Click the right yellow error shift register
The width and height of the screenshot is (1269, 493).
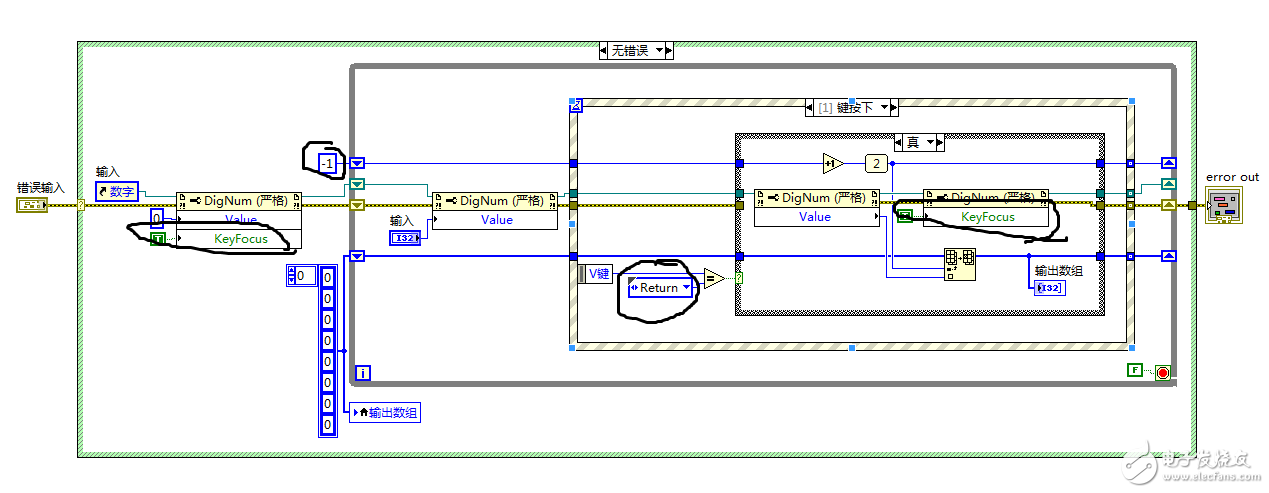pyautogui.click(x=1167, y=205)
